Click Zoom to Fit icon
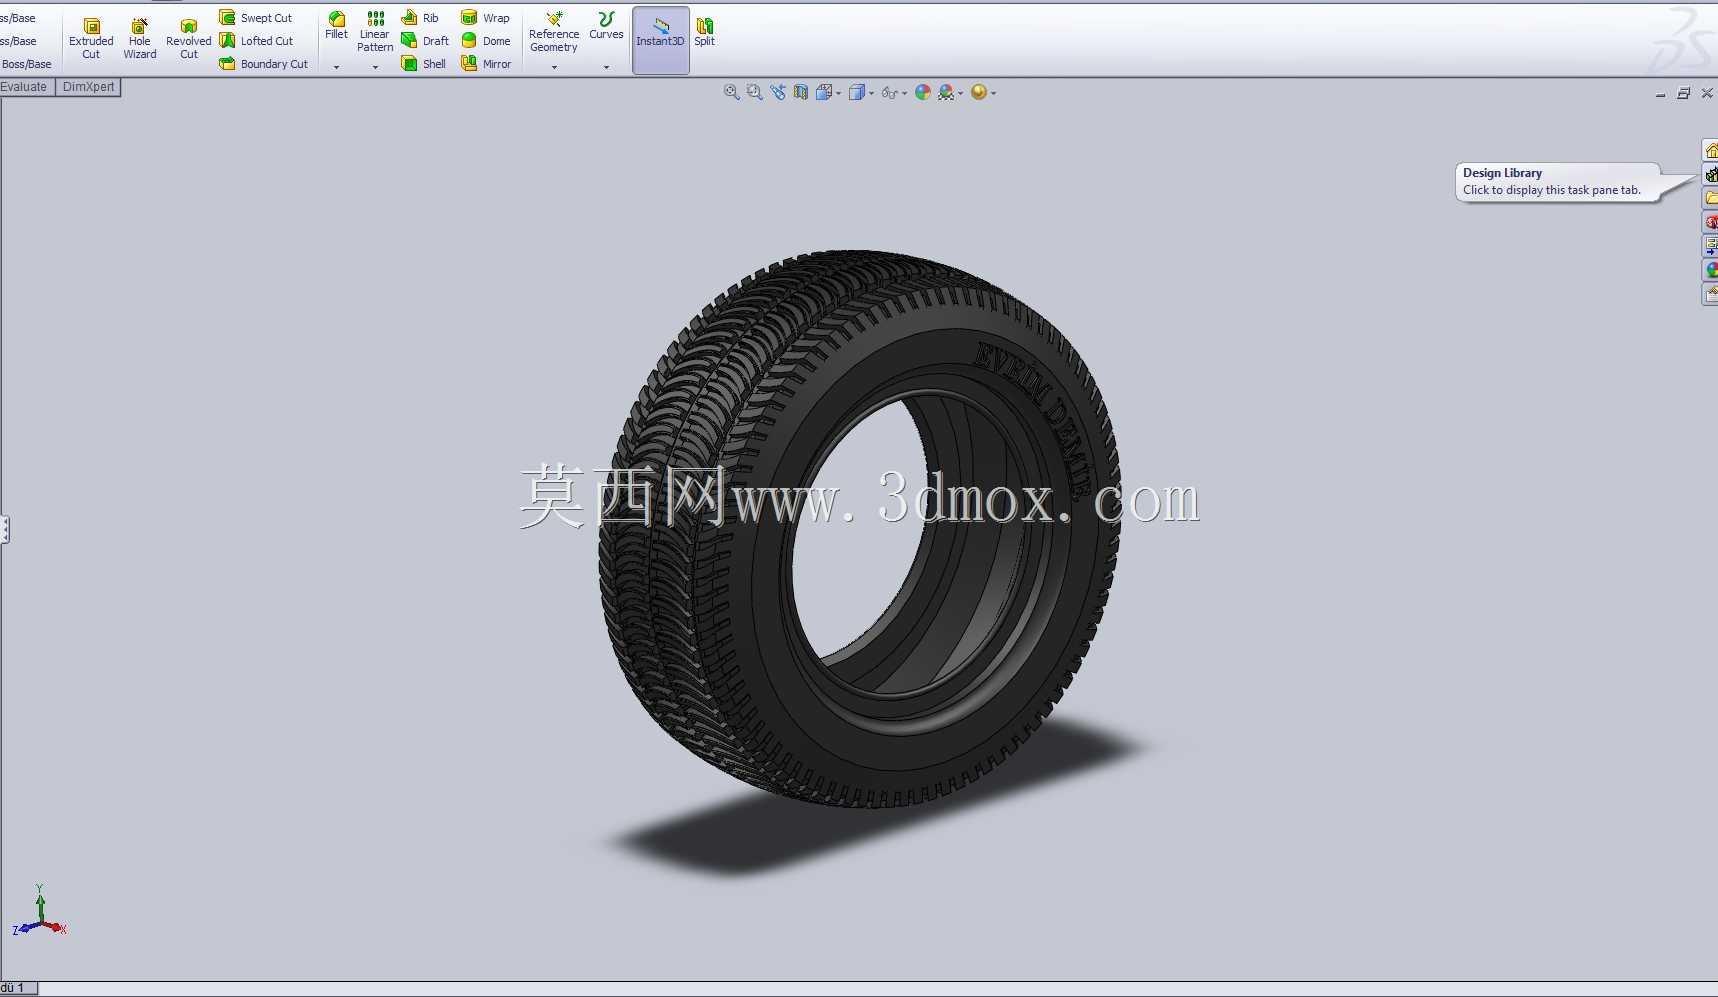 coord(732,92)
